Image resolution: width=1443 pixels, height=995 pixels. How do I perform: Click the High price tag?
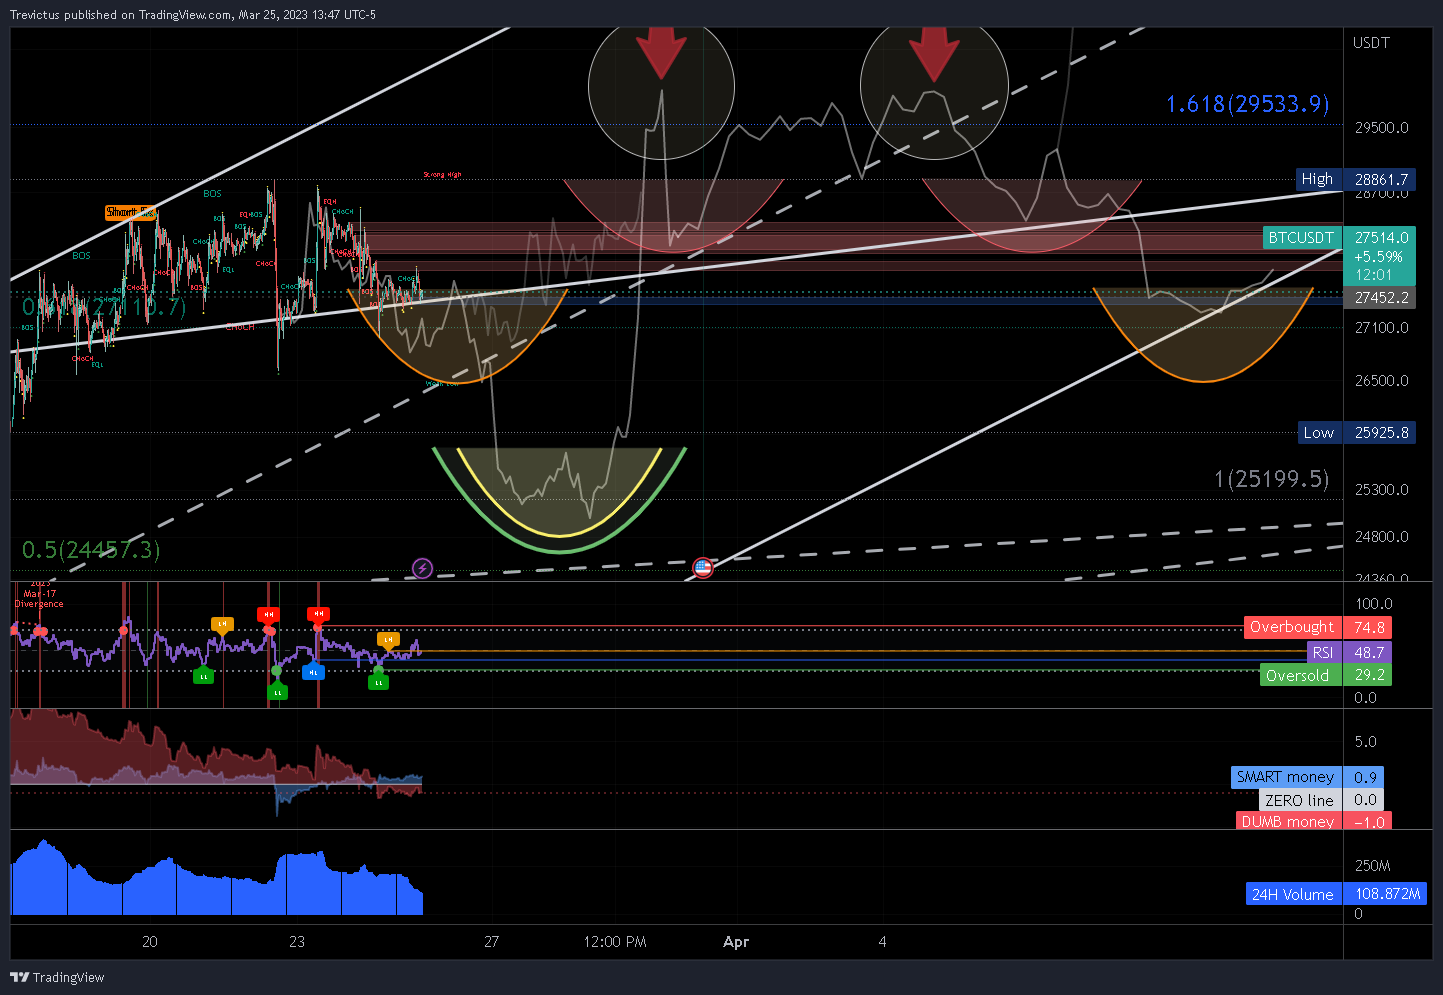click(1317, 179)
